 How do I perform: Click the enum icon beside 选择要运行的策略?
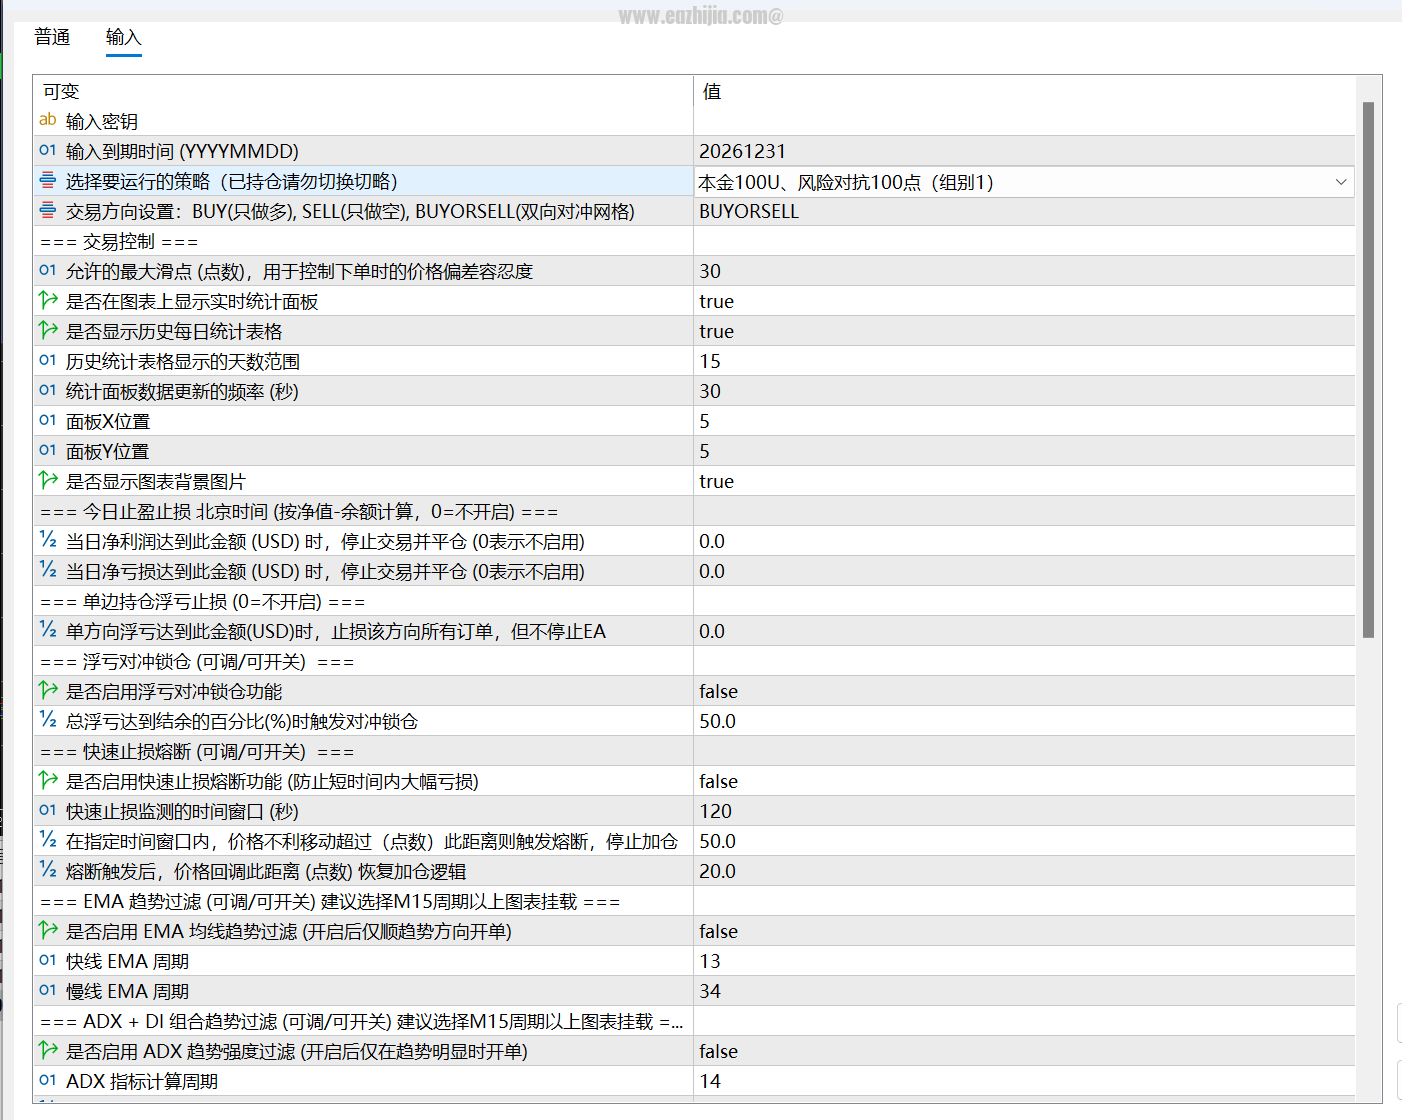tap(48, 180)
